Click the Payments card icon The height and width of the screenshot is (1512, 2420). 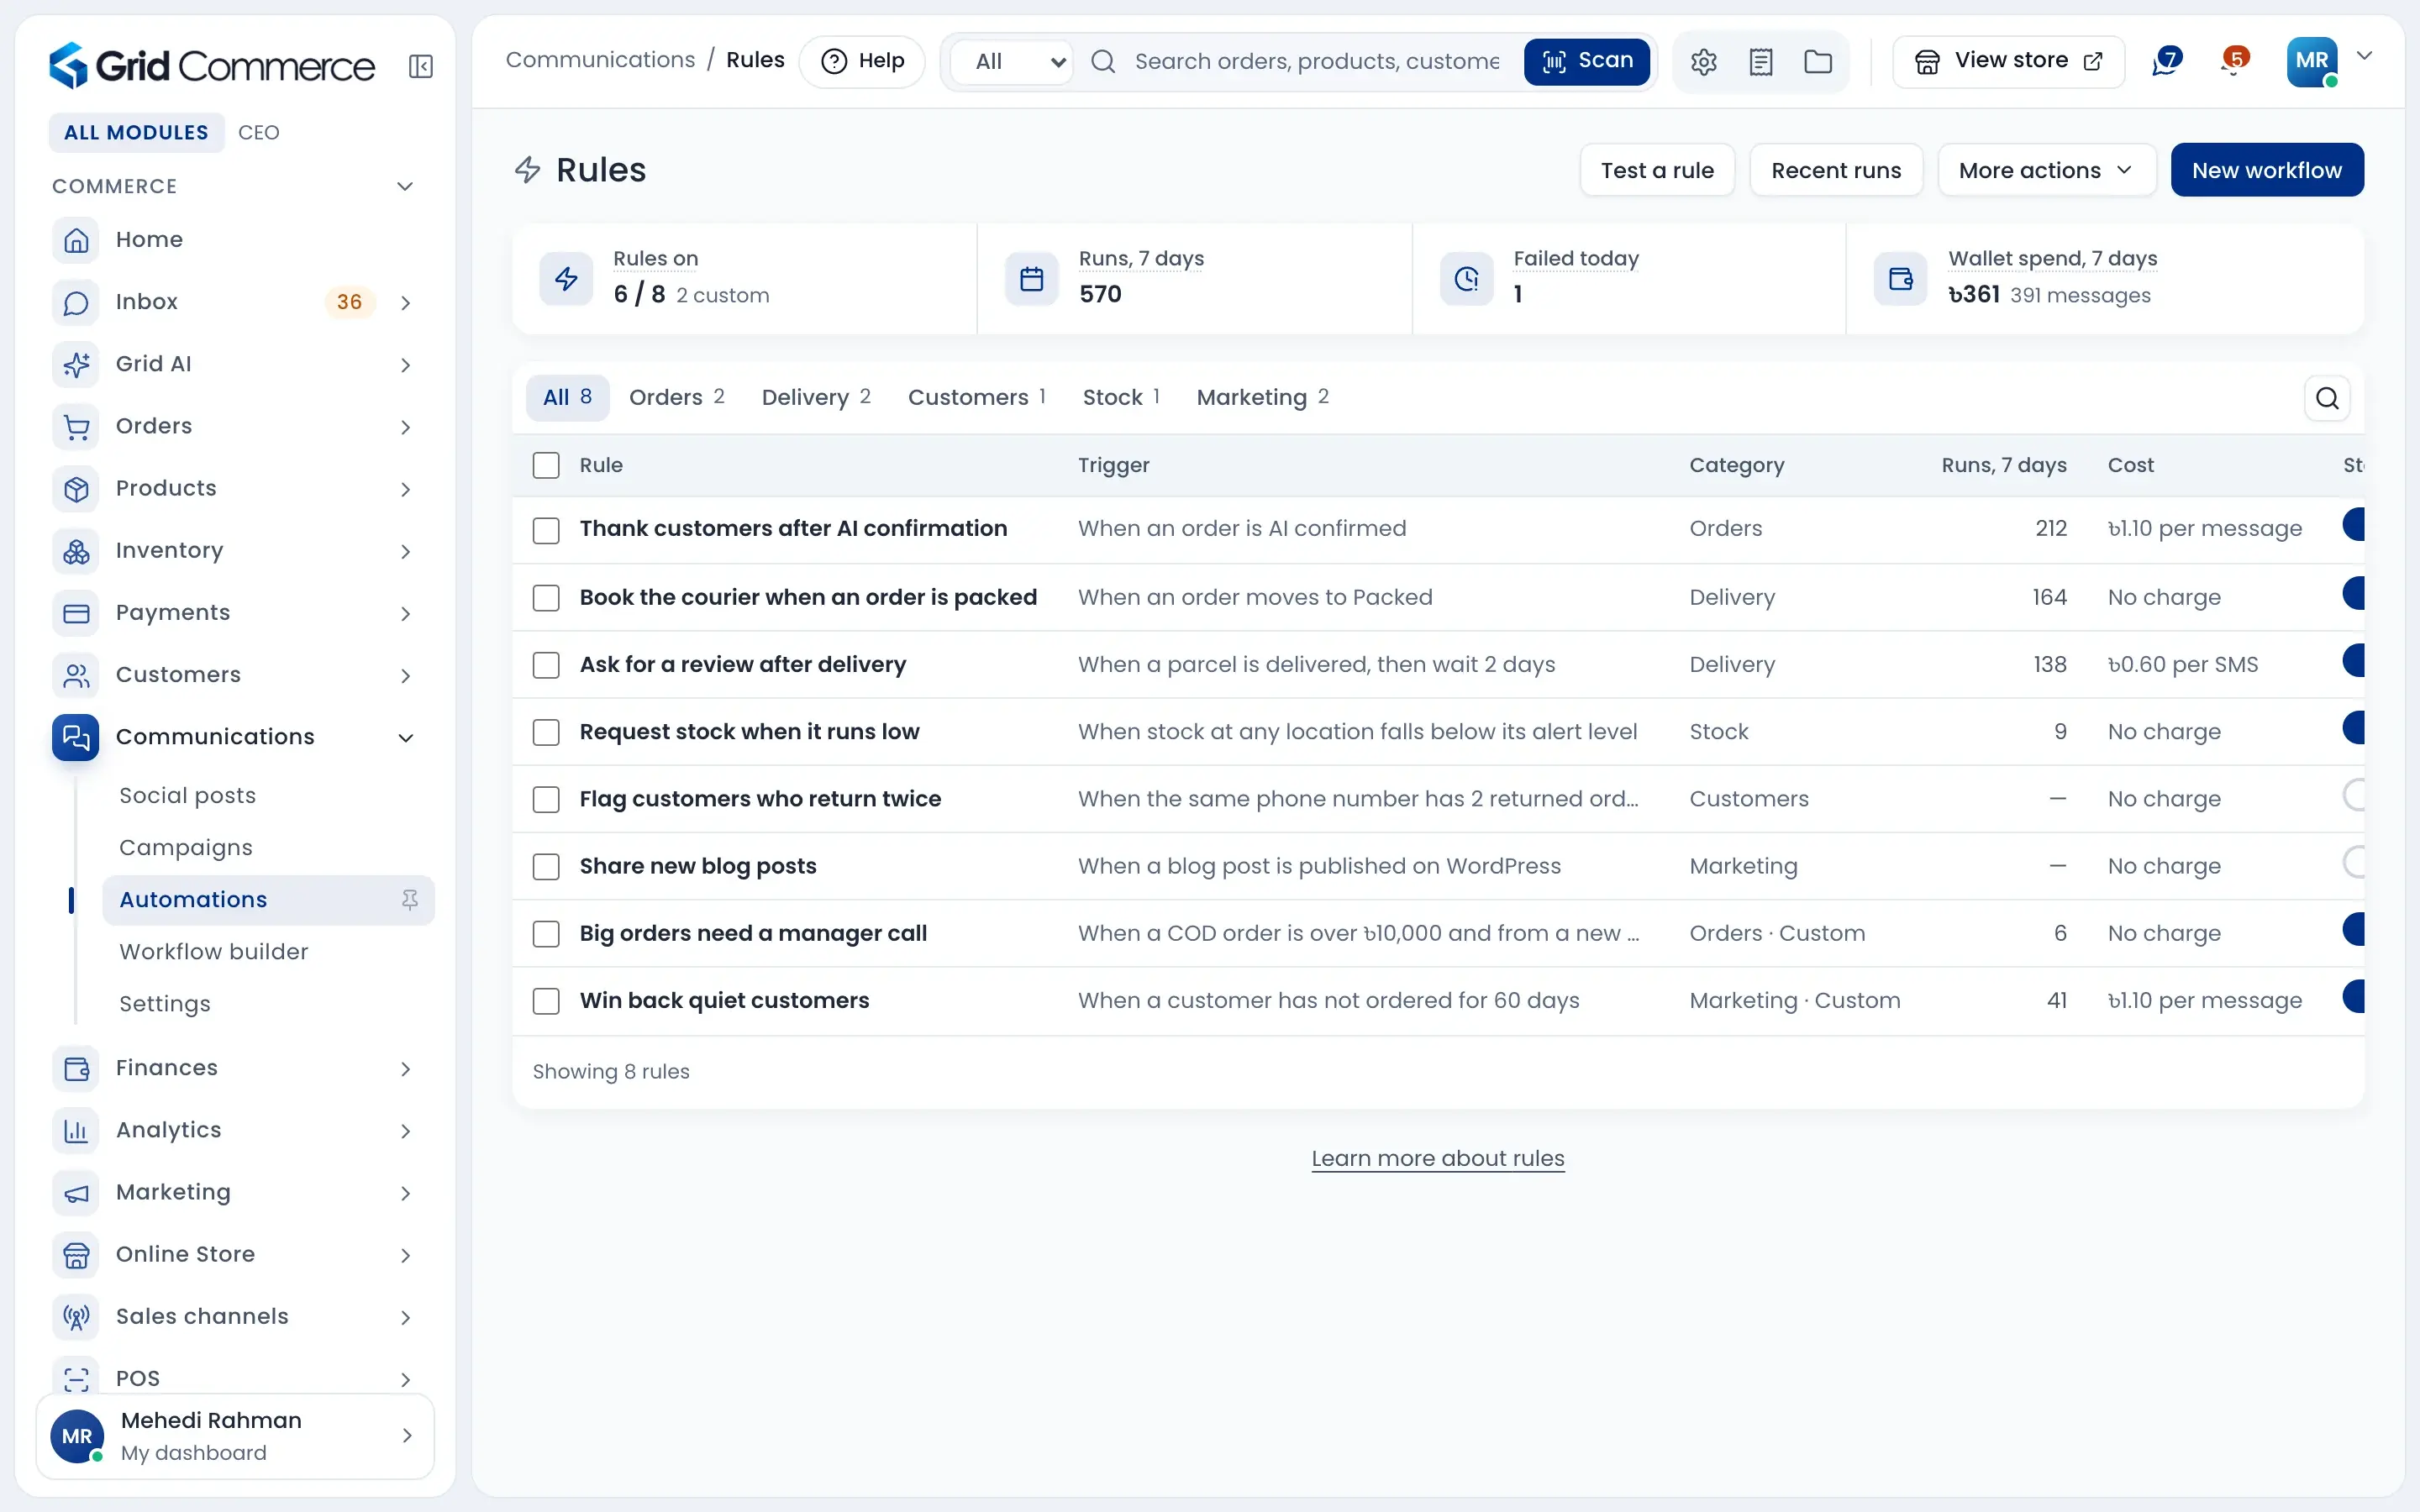[76, 613]
